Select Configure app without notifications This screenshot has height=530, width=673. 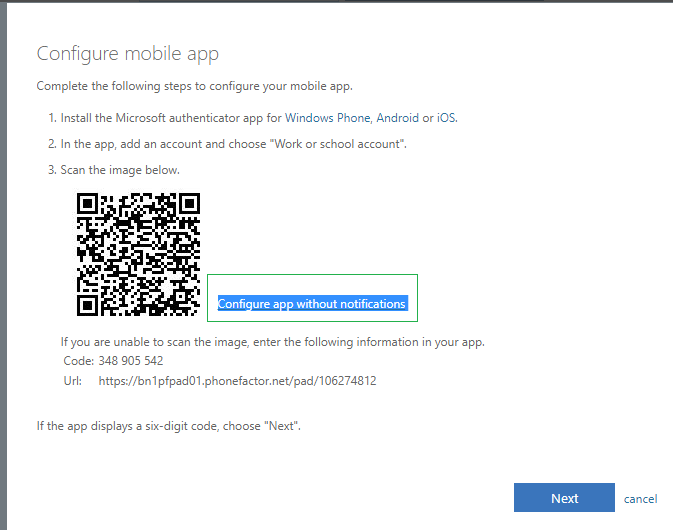pos(312,304)
